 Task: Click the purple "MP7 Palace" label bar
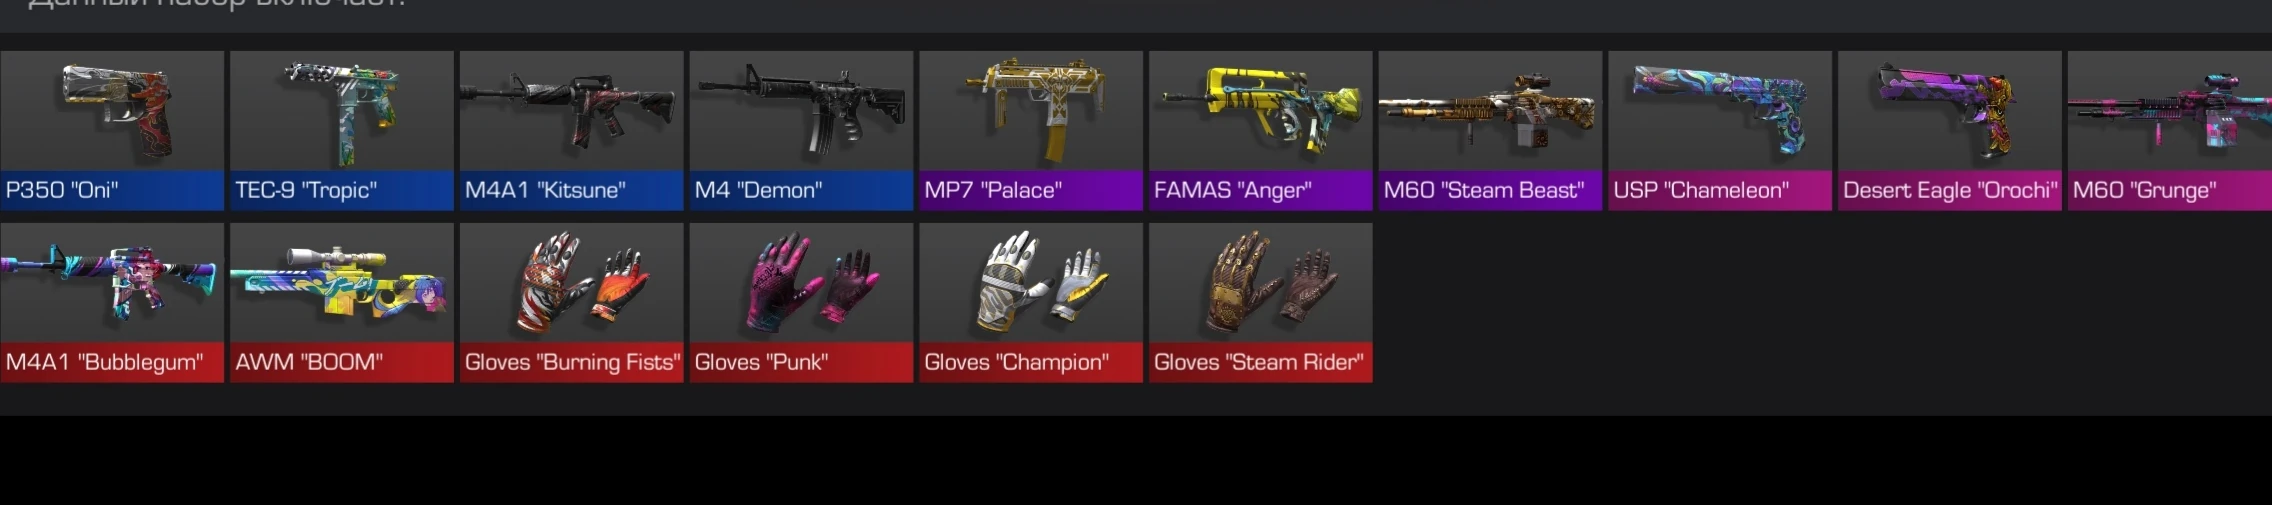pos(1031,190)
